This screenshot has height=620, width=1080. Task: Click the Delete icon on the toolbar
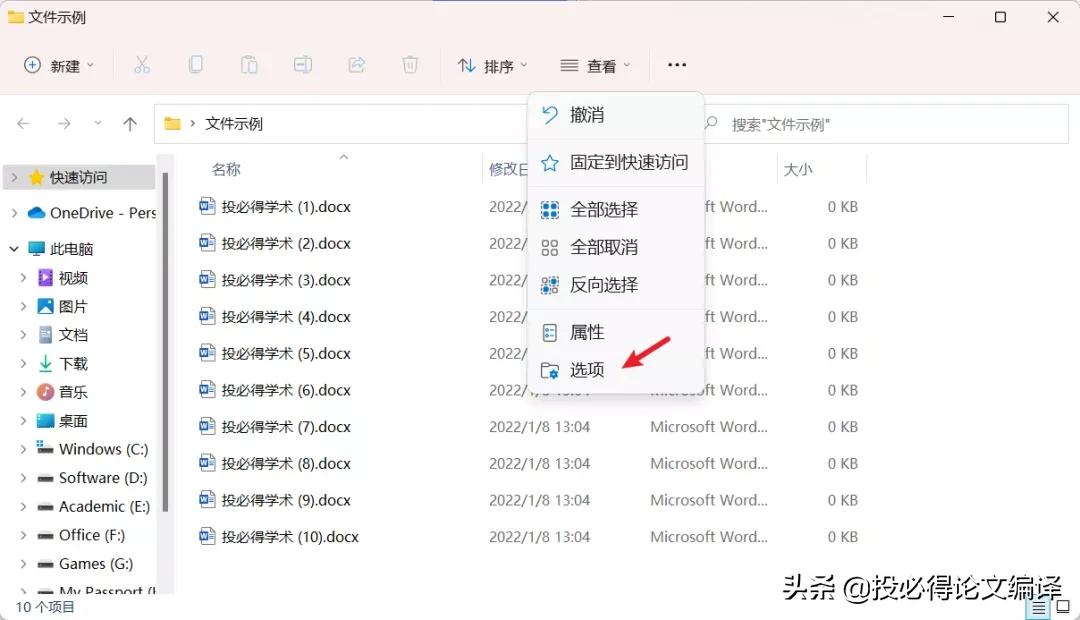tap(410, 64)
